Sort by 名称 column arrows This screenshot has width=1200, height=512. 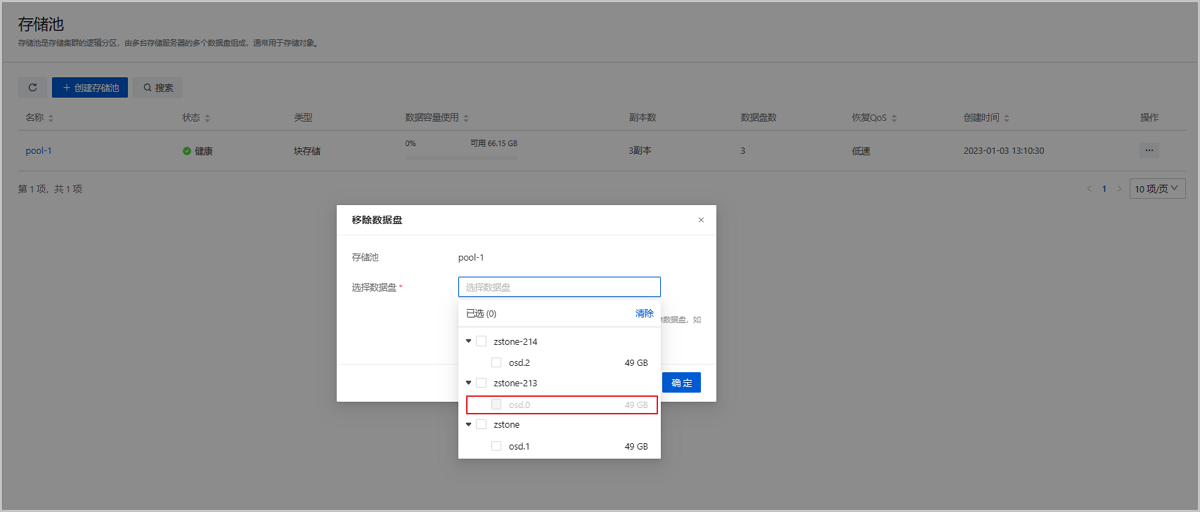(x=51, y=118)
